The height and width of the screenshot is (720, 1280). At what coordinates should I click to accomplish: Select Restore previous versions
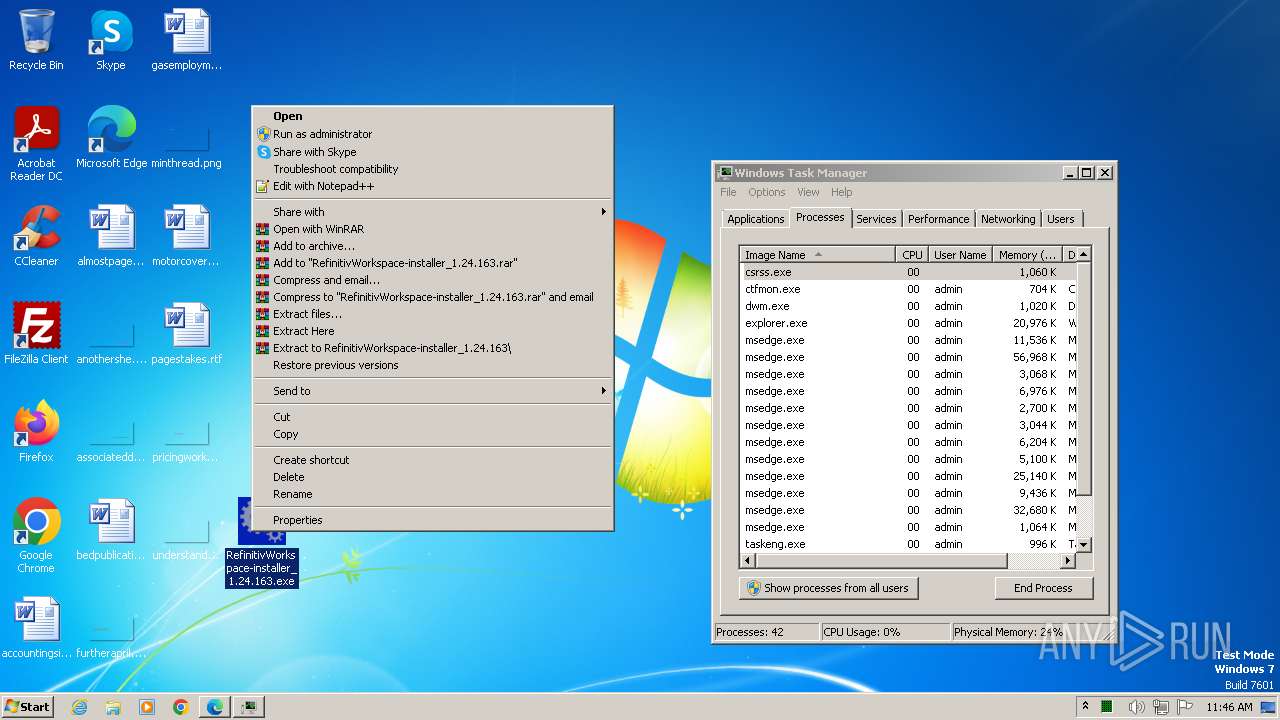tap(432, 365)
